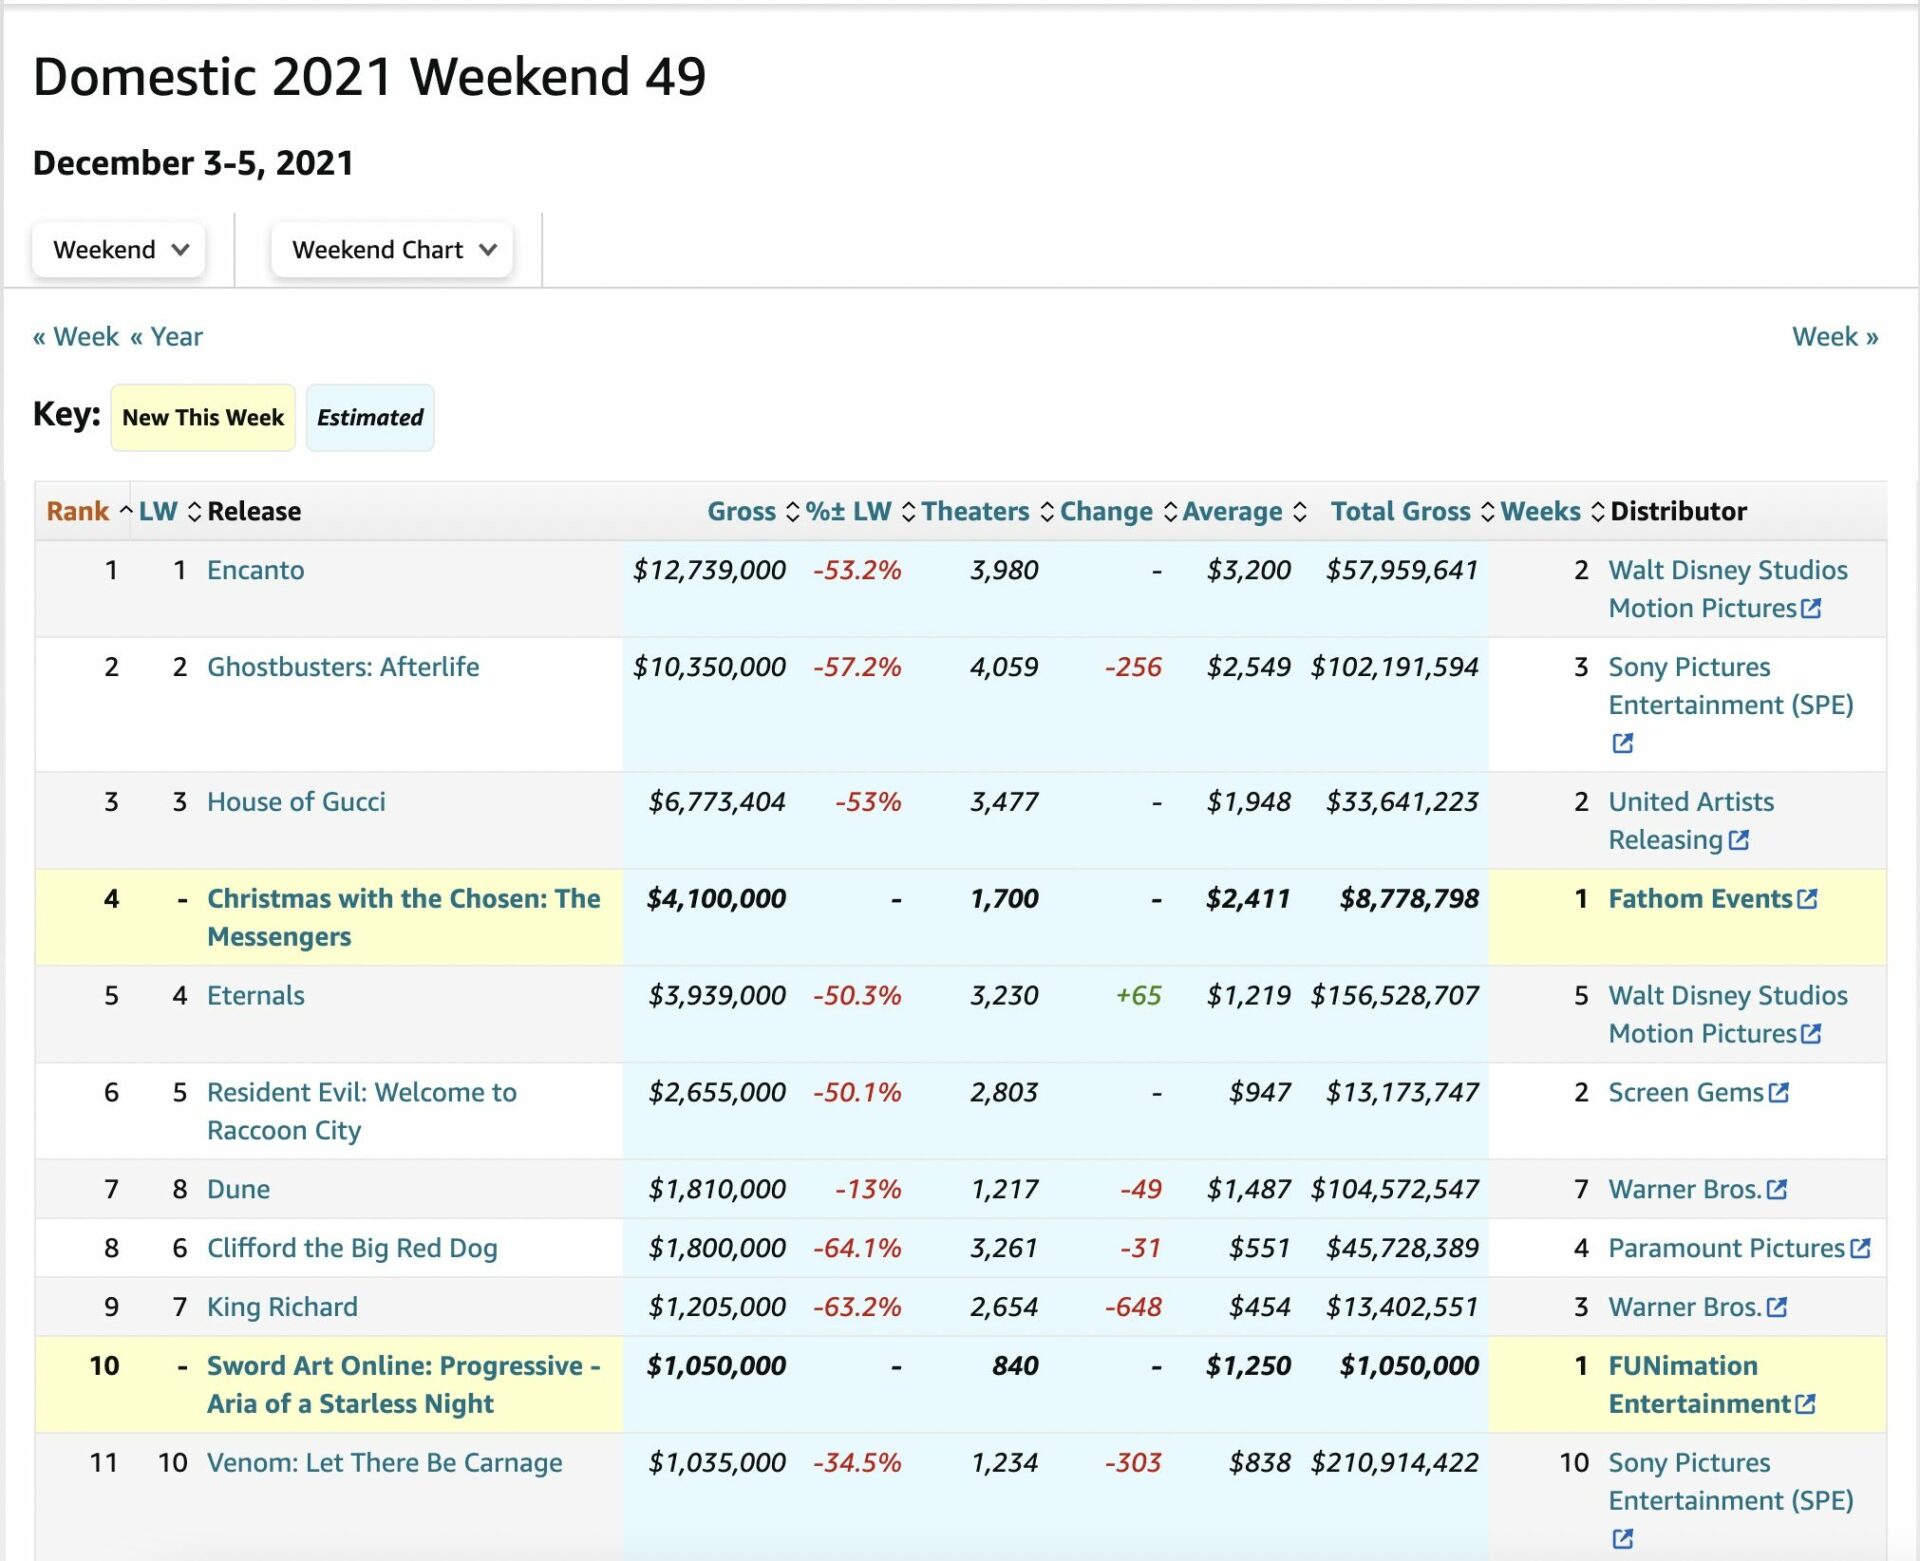
Task: Click external link icon beside Paramount Pictures
Action: [1860, 1248]
